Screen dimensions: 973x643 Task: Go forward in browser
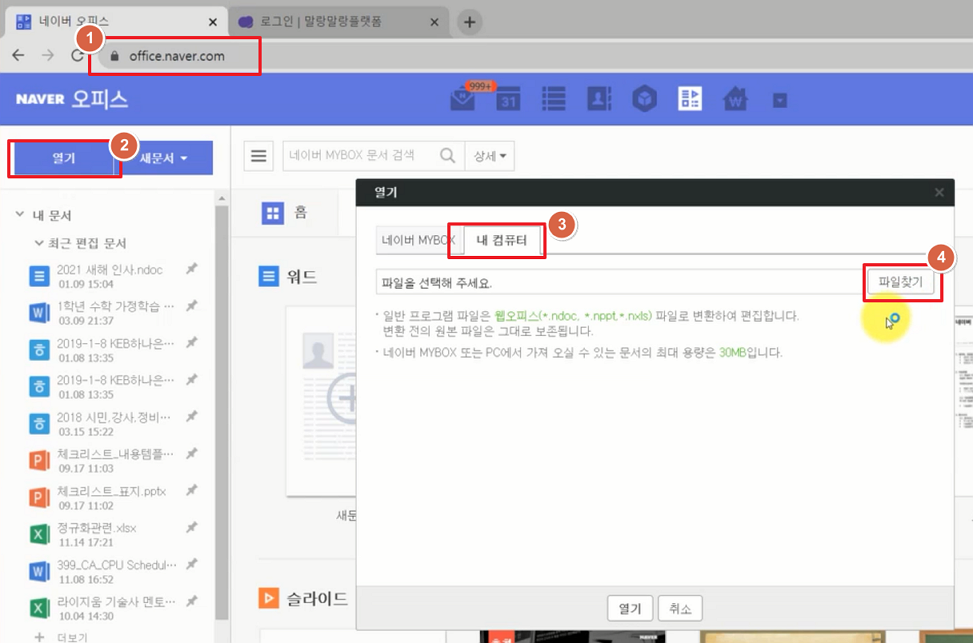click(x=48, y=55)
